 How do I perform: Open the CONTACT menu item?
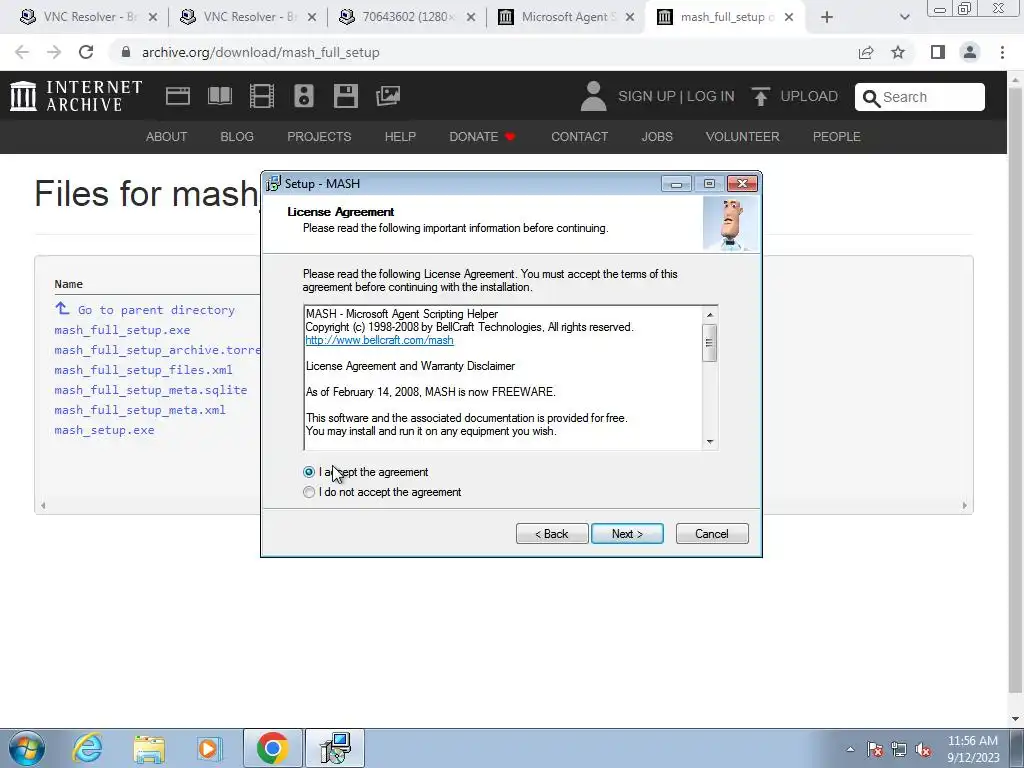[579, 136]
